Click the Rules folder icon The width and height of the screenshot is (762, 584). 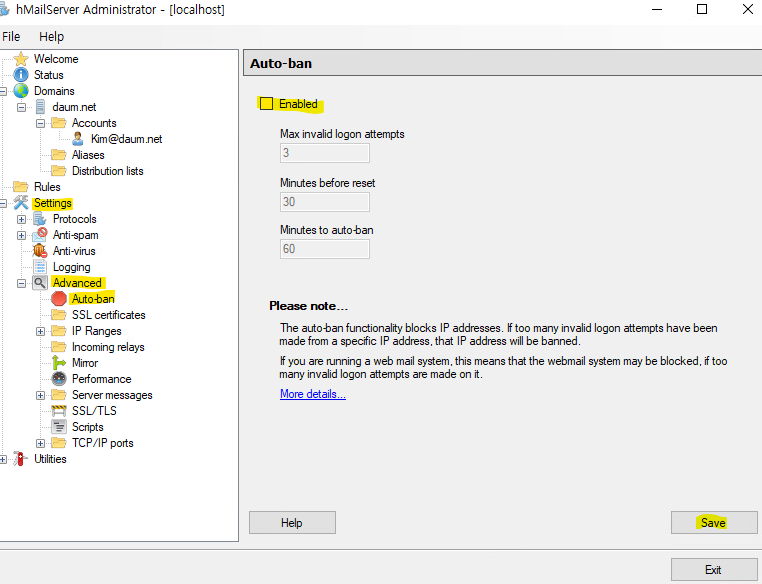tap(21, 187)
